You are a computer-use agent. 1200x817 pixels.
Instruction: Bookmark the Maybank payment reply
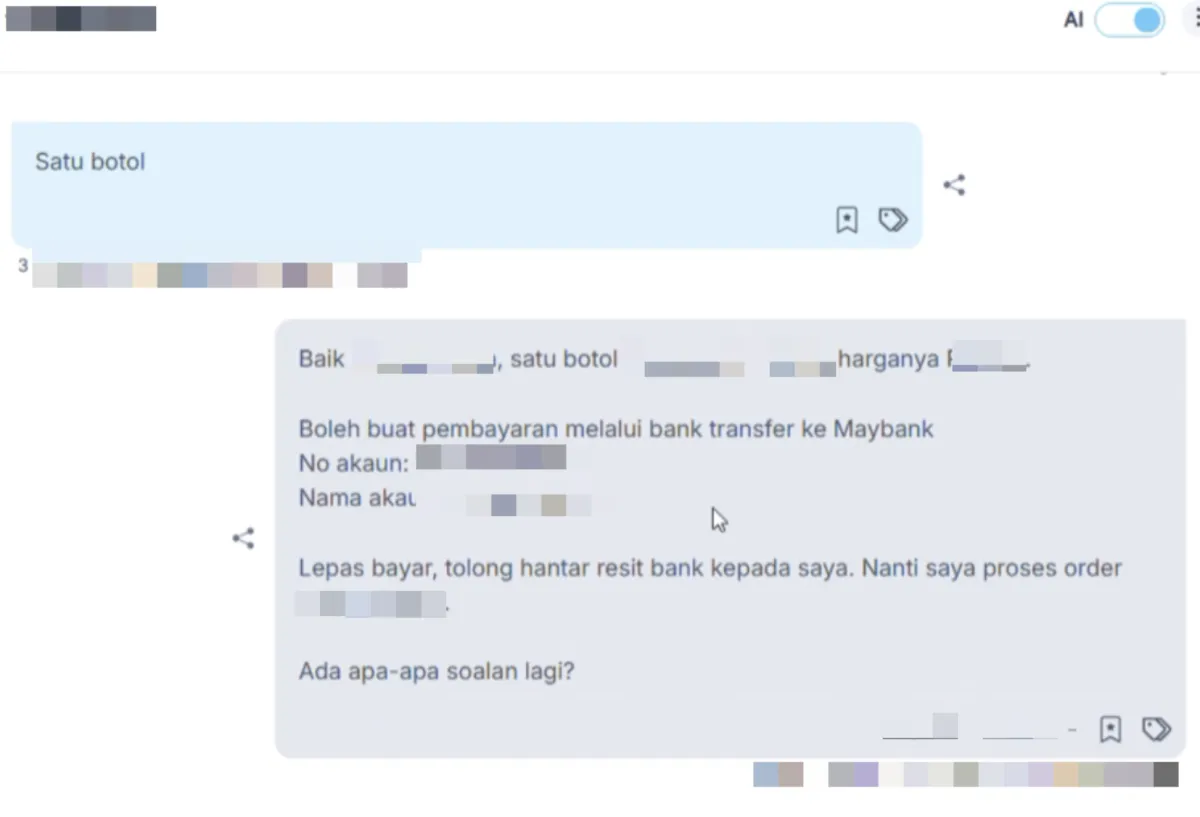[x=1110, y=729]
